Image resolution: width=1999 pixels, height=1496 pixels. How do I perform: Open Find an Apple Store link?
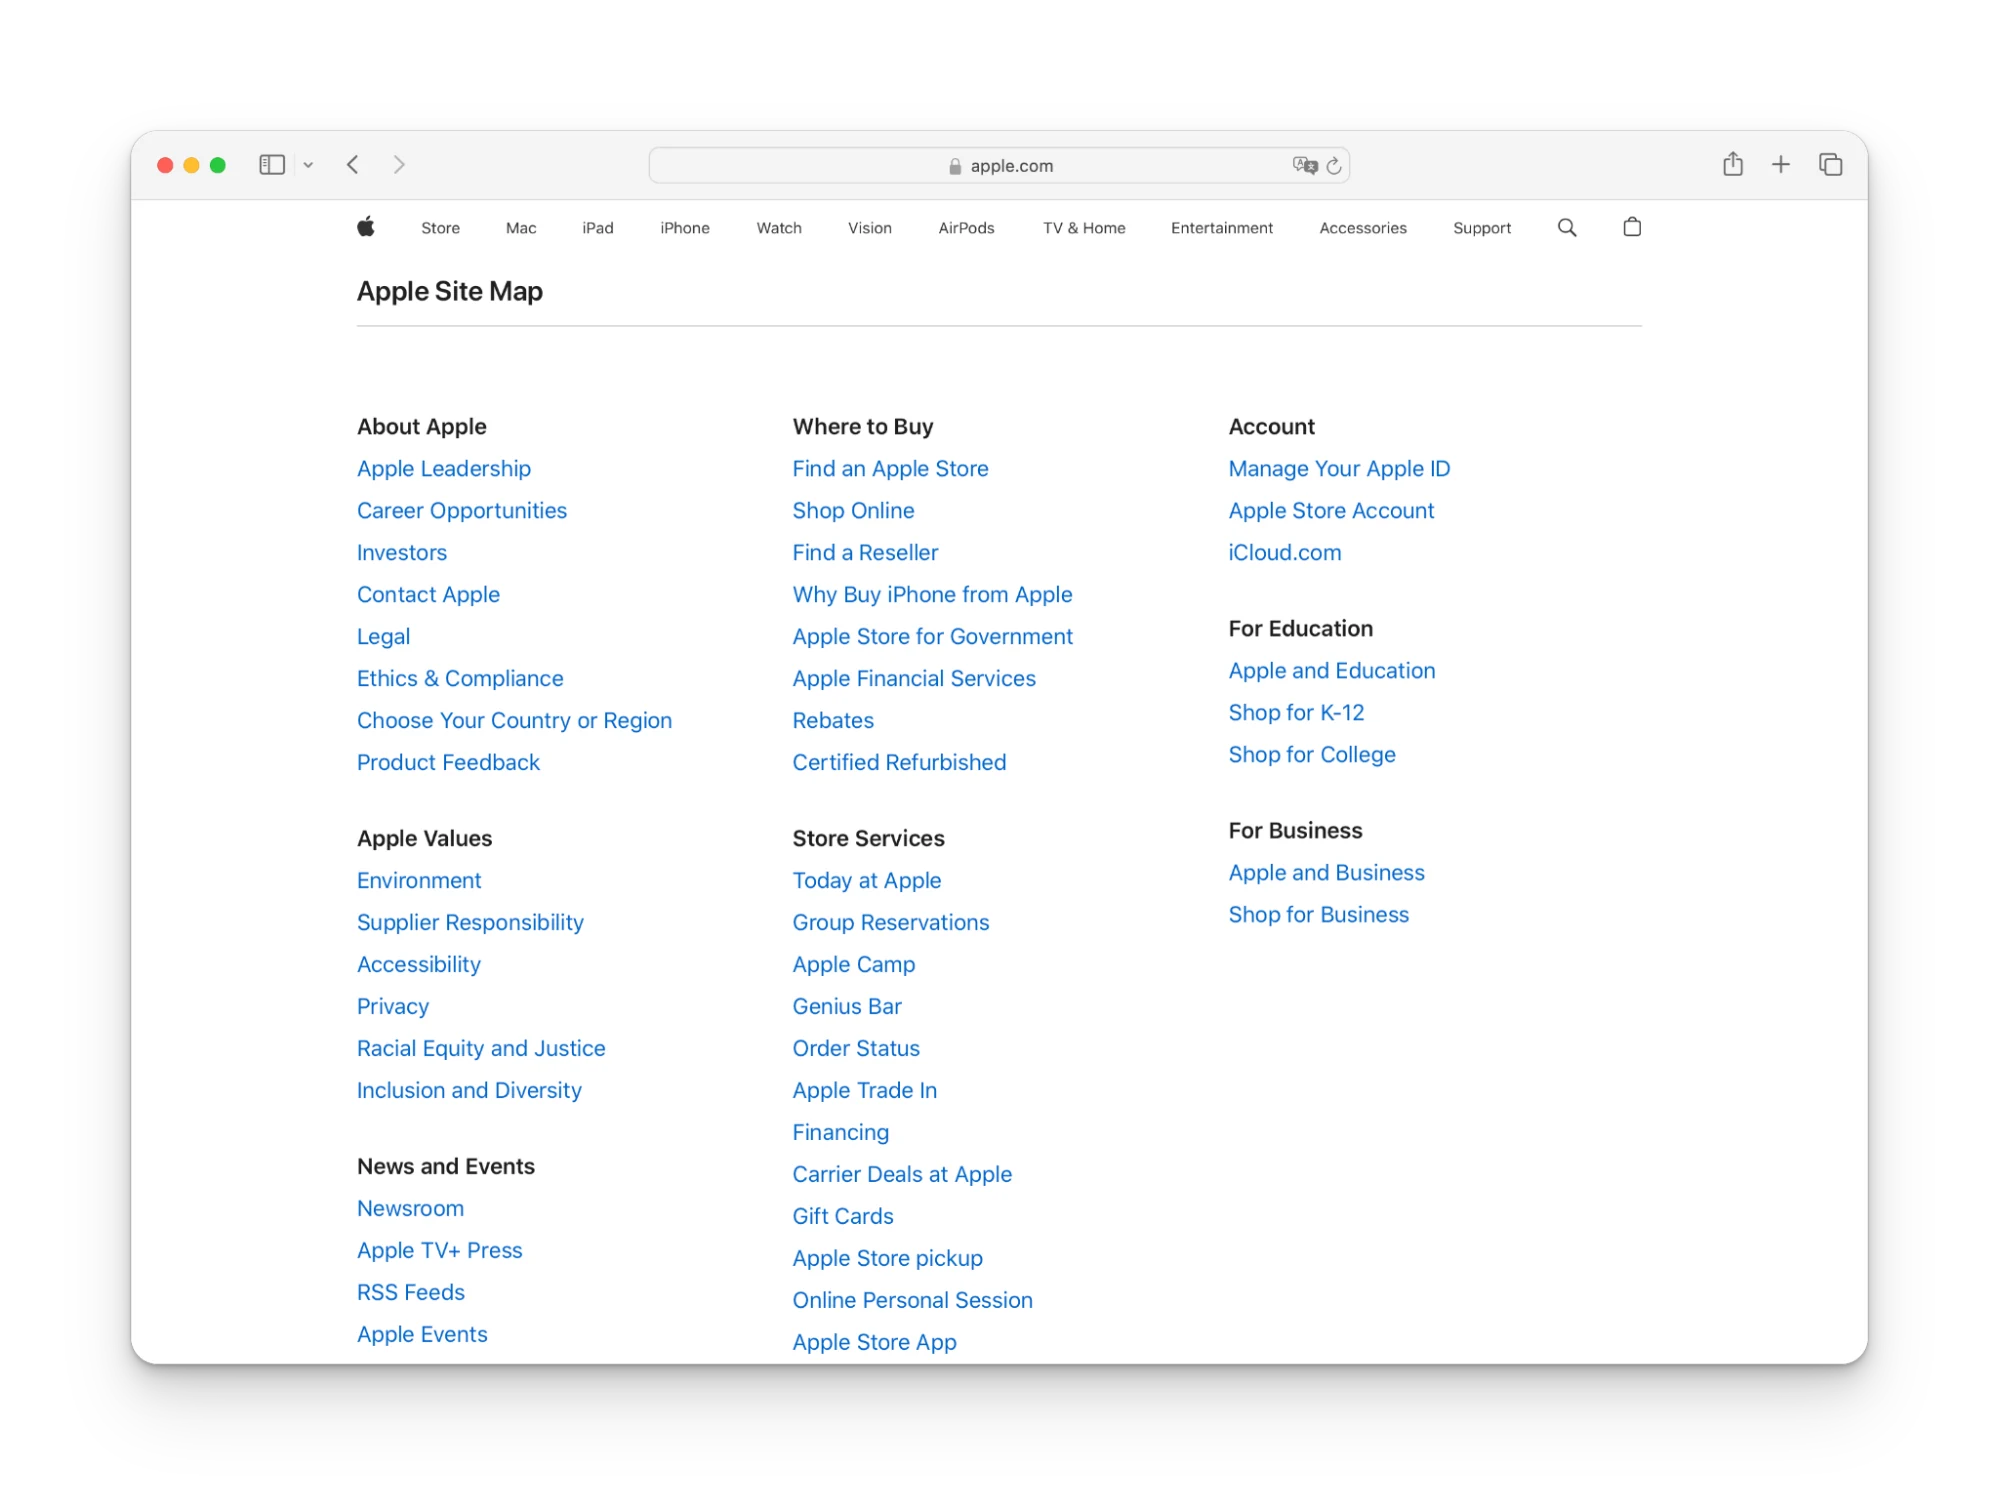click(890, 468)
